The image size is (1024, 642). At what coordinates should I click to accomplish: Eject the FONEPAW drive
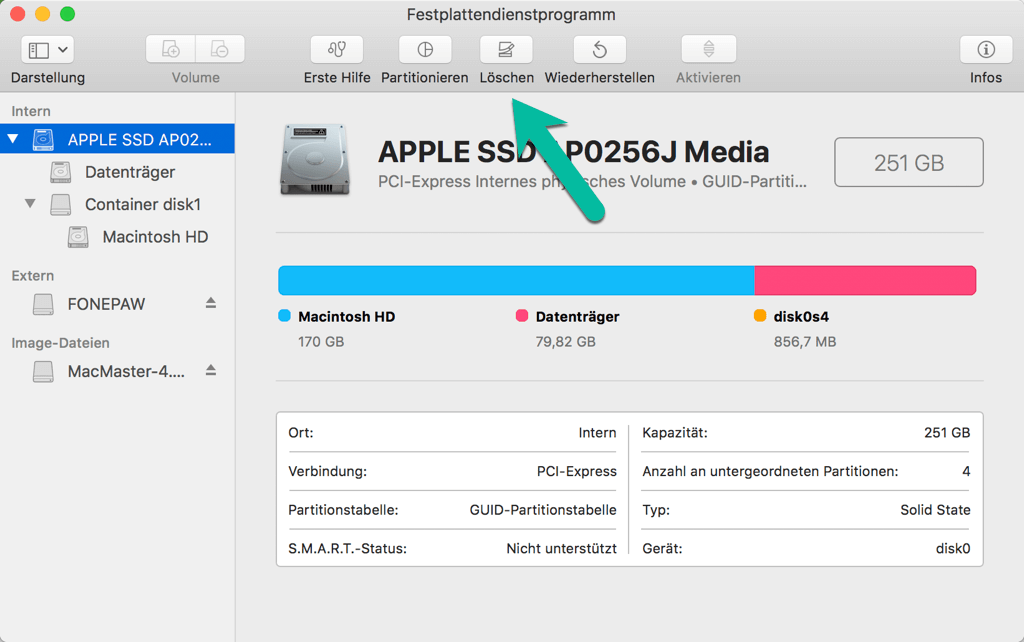pyautogui.click(x=210, y=303)
